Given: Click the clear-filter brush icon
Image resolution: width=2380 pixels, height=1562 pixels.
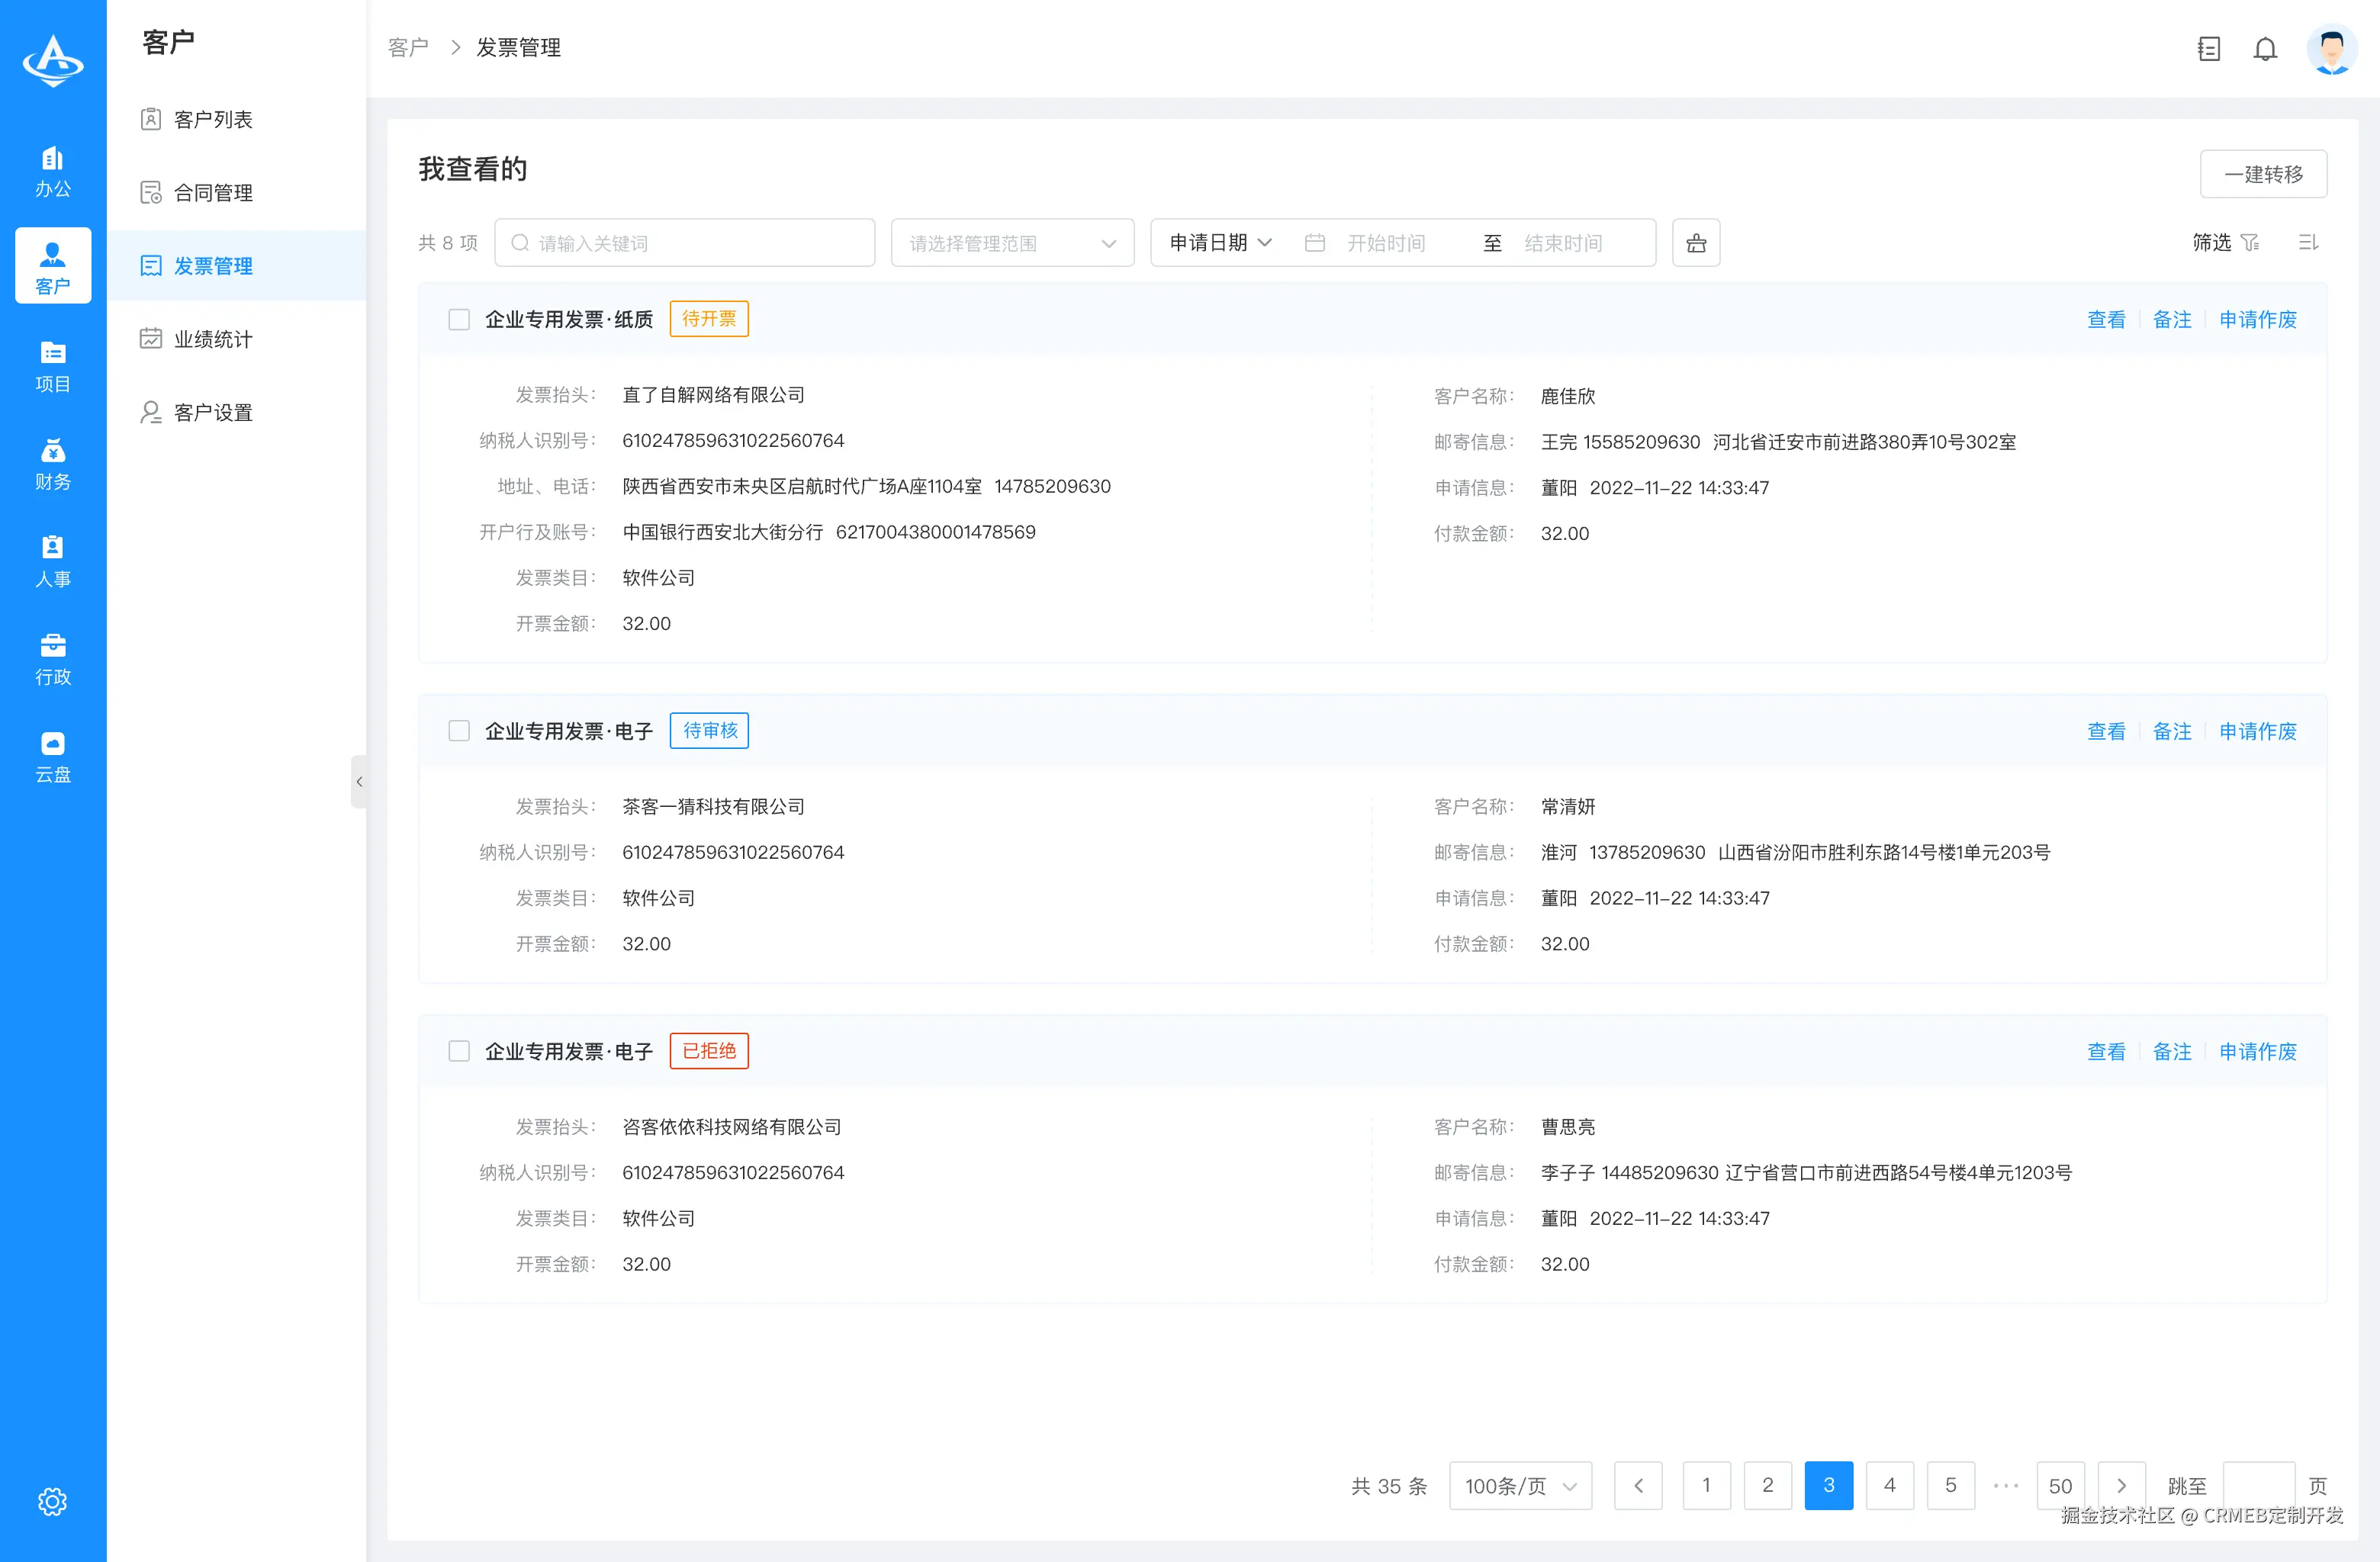Looking at the screenshot, I should click(1696, 242).
